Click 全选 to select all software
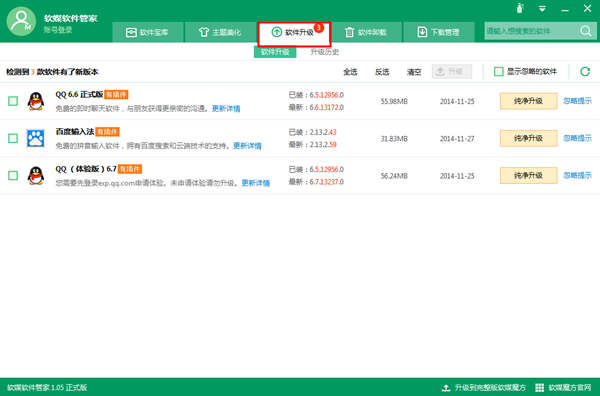This screenshot has height=396, width=600. (350, 72)
